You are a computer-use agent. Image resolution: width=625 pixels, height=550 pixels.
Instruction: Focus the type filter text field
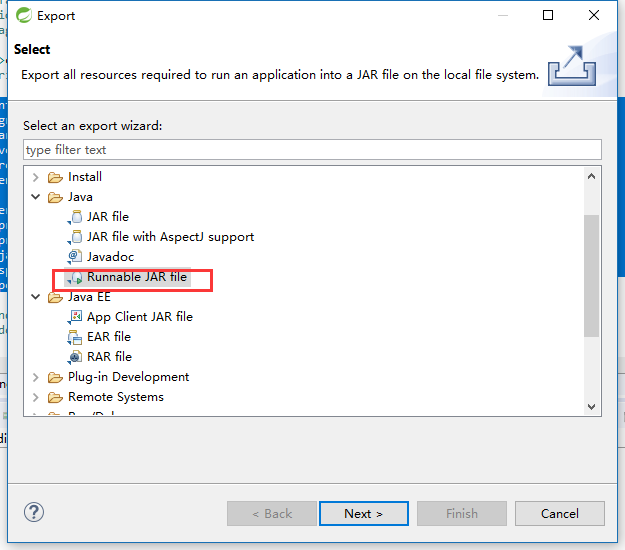[312, 150]
